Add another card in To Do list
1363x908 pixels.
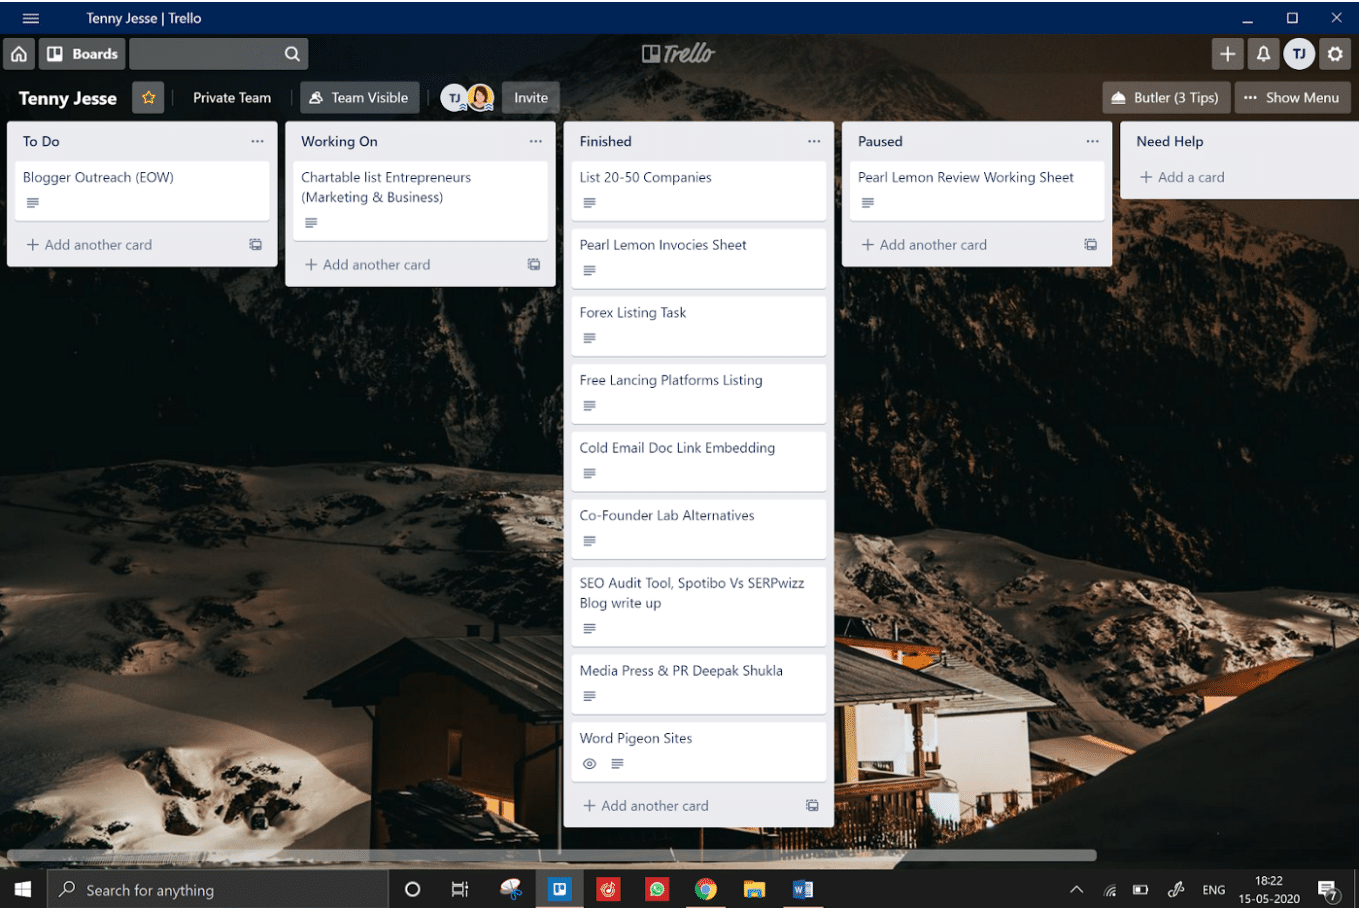90,245
